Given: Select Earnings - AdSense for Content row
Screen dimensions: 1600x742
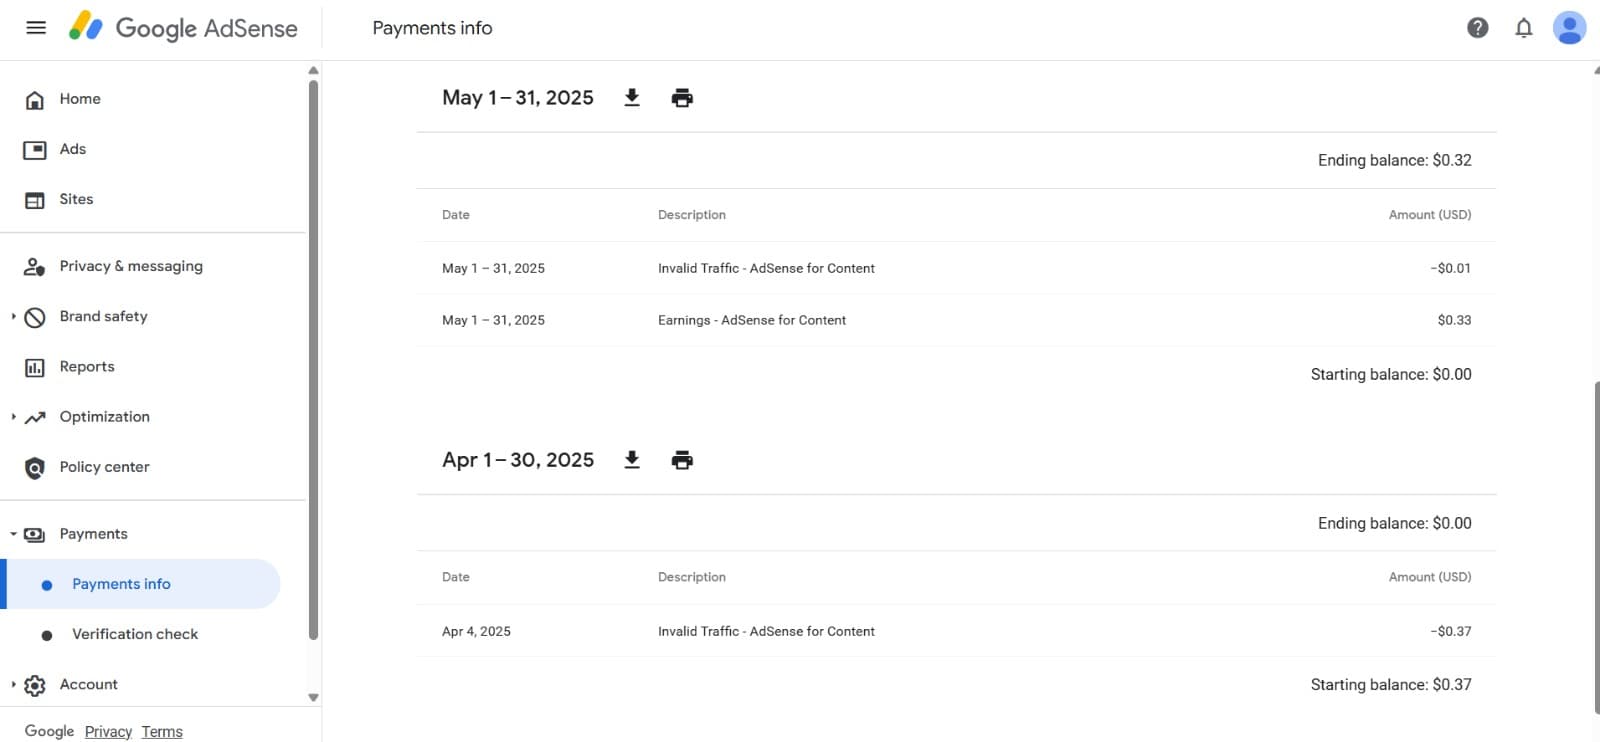Looking at the screenshot, I should (956, 320).
